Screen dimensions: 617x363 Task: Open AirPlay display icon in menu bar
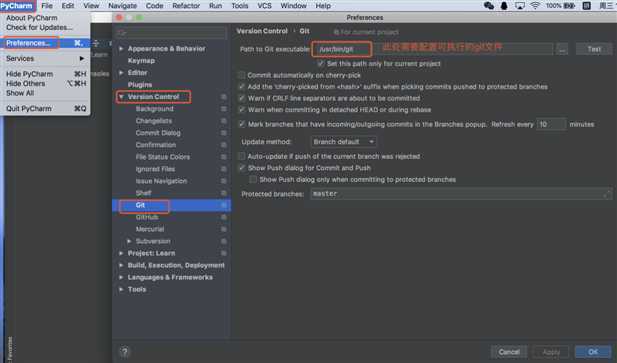(520, 6)
